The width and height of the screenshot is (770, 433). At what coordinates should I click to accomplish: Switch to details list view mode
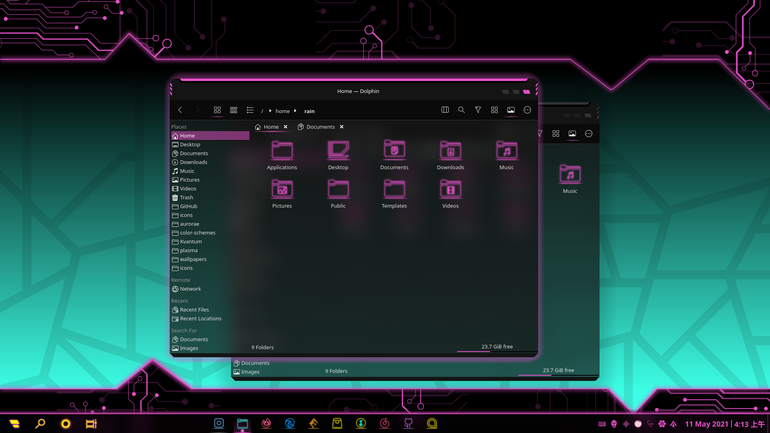pyautogui.click(x=250, y=110)
